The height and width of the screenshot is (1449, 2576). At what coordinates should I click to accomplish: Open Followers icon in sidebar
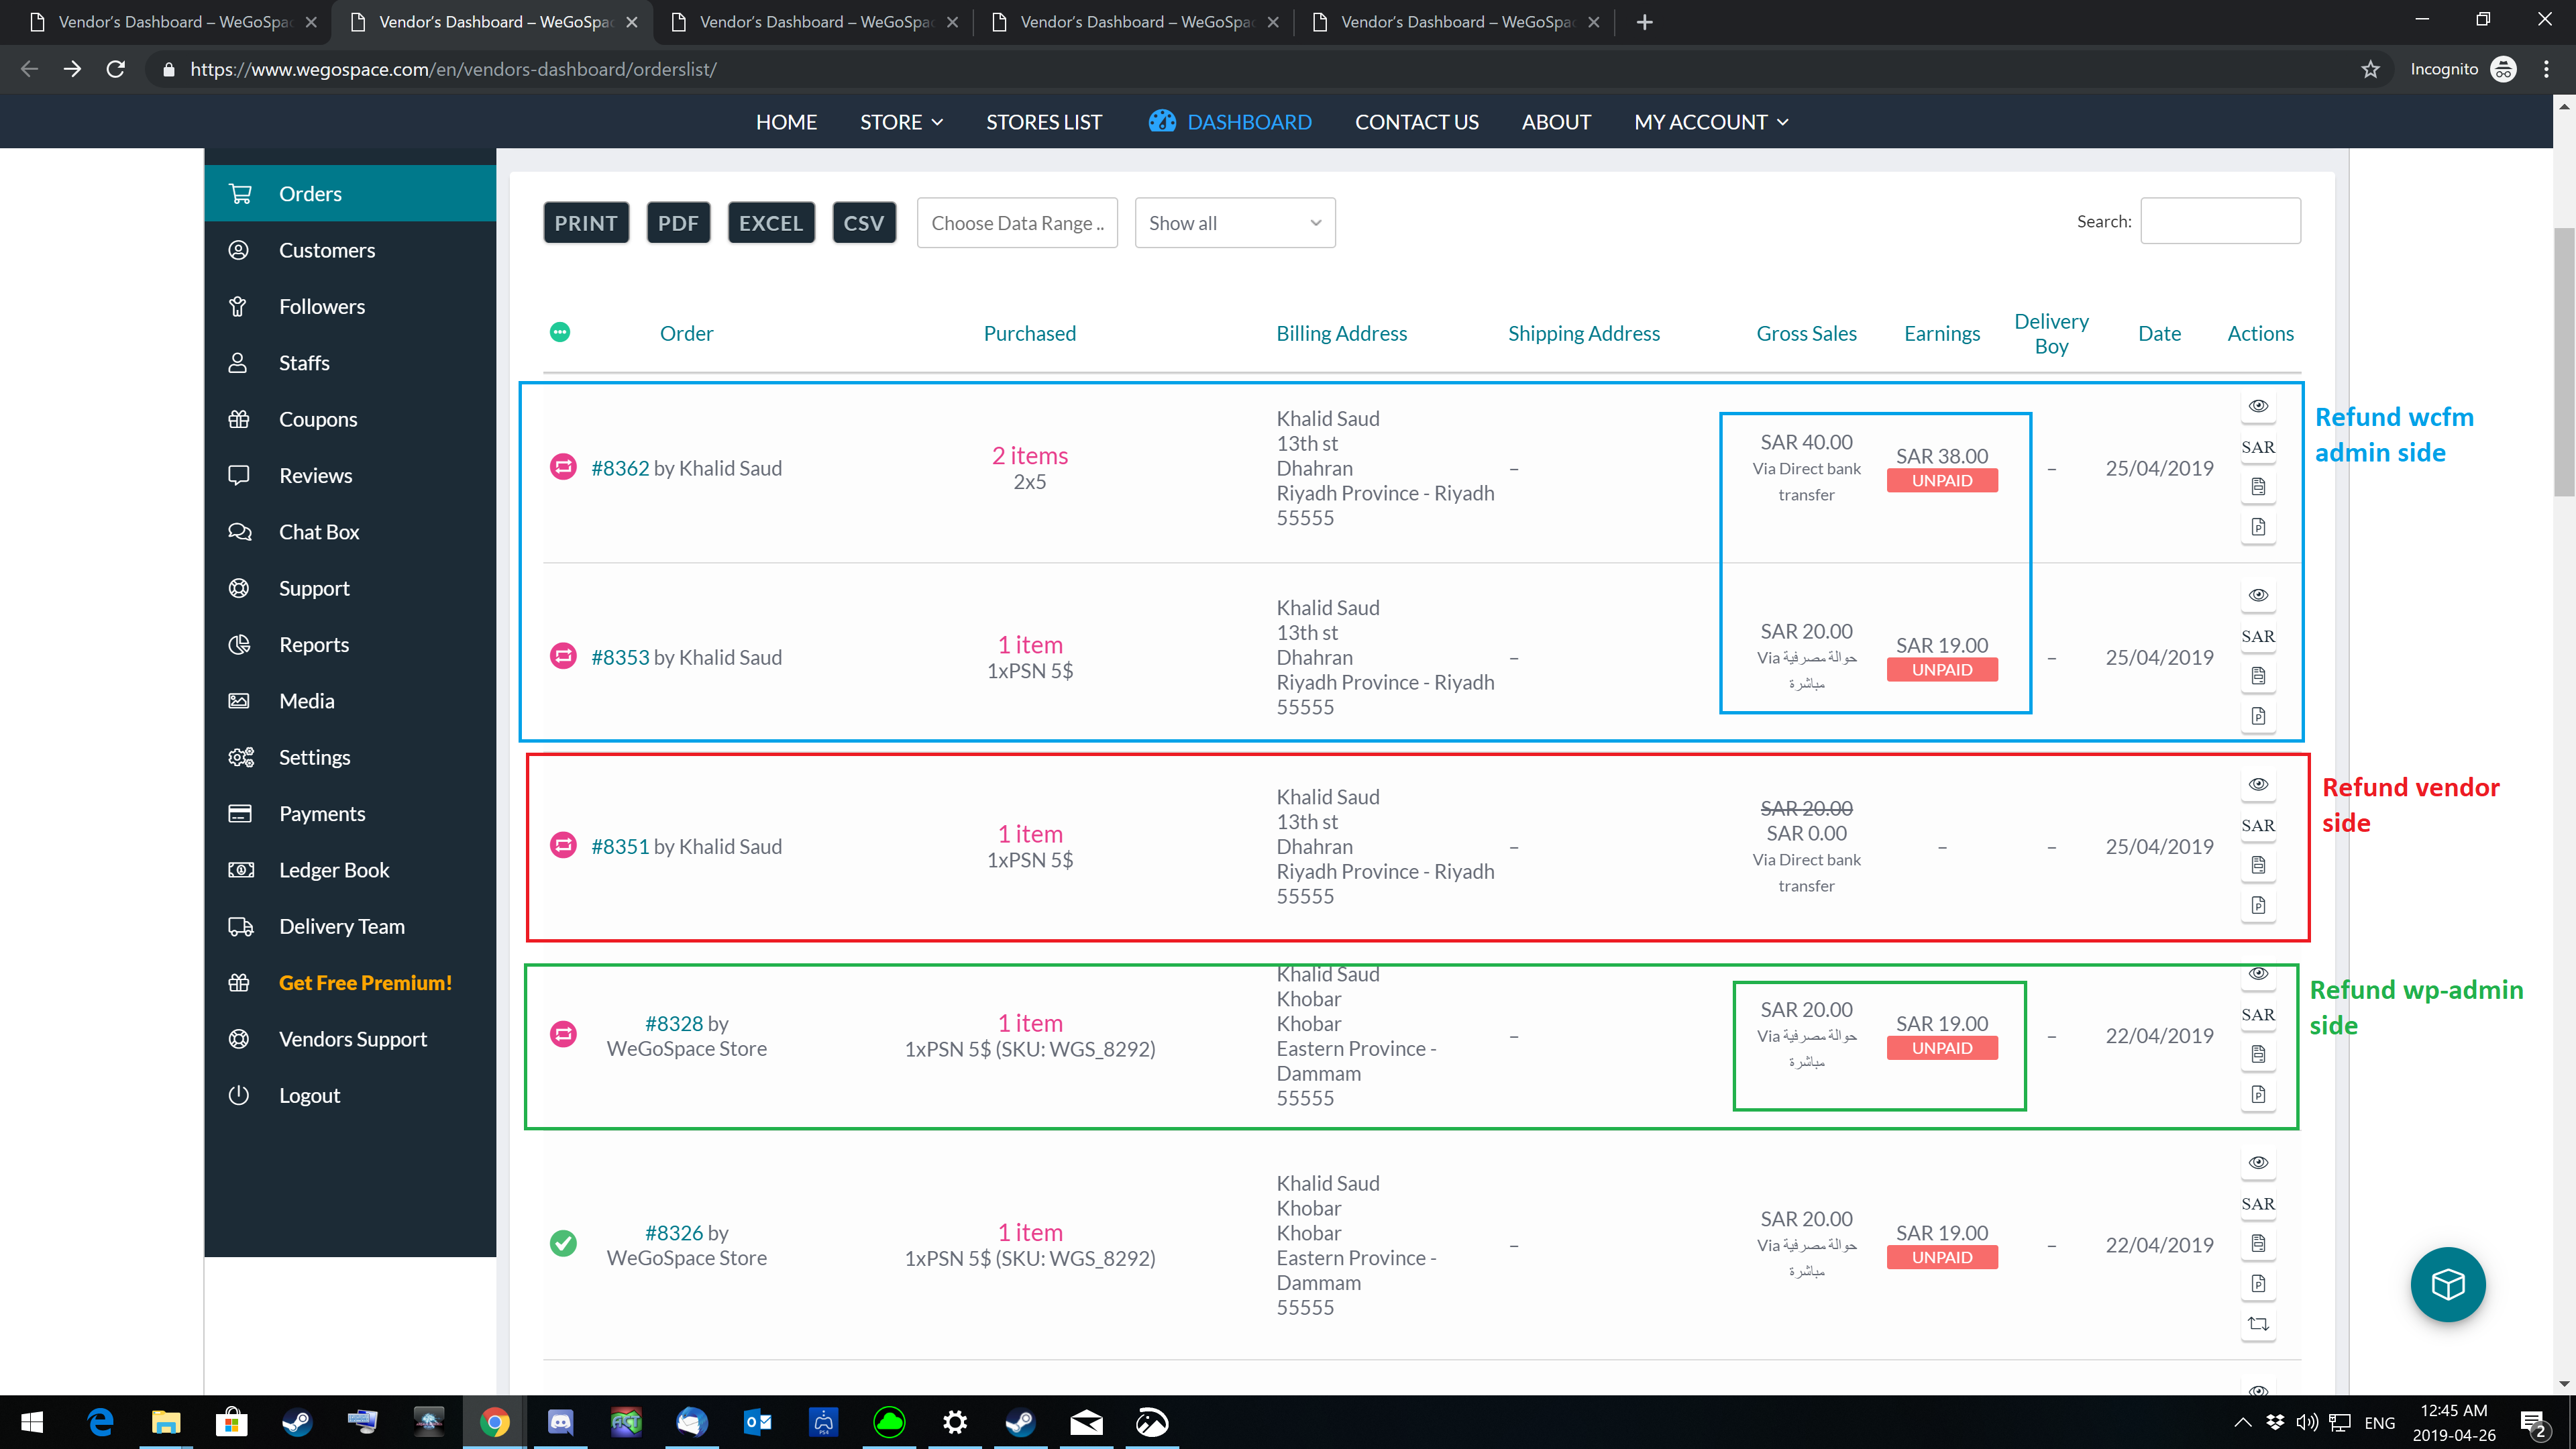pyautogui.click(x=238, y=306)
